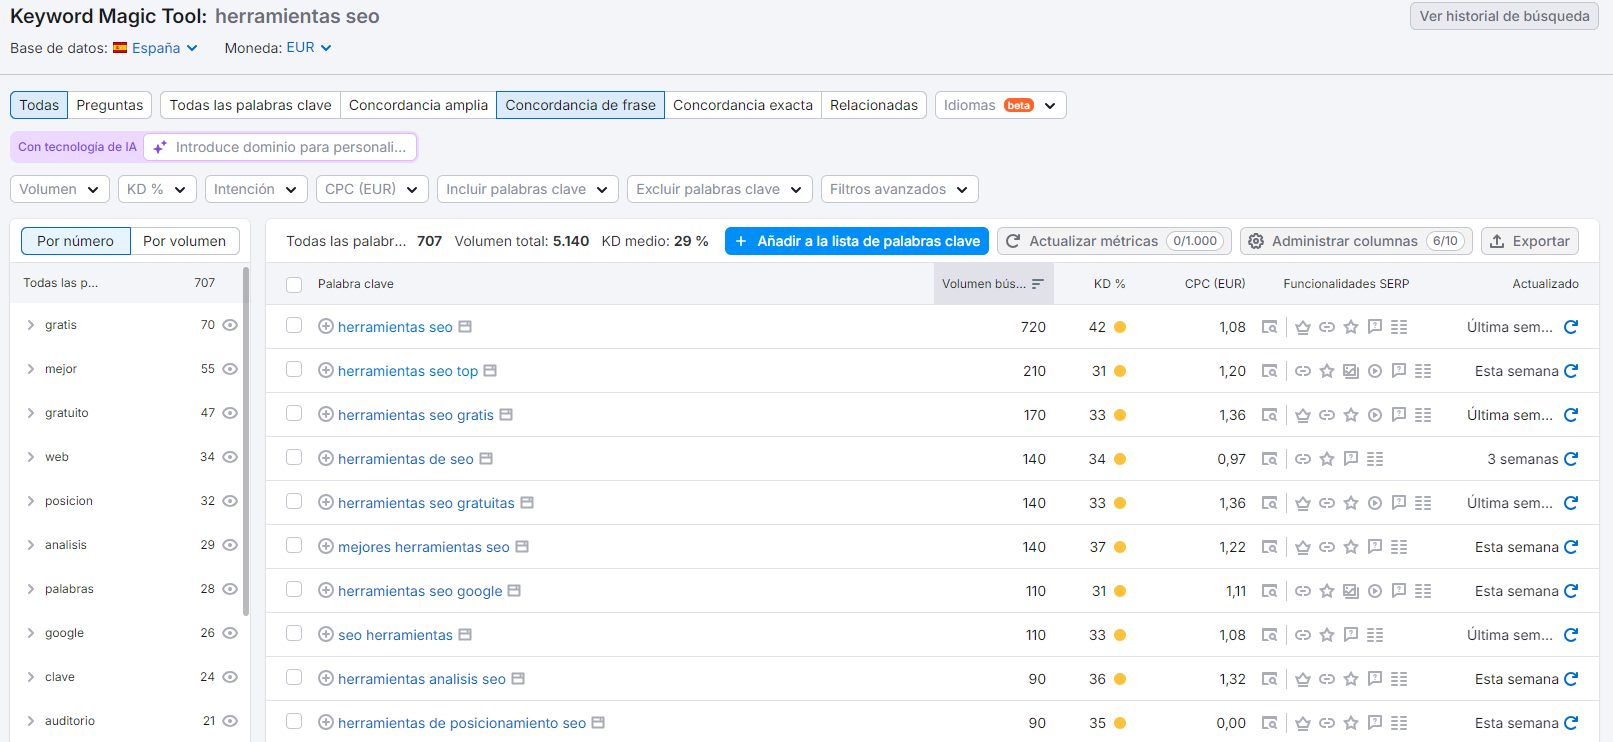Viewport: 1613px width, 742px height.
Task: Toggle the eye icon for the 'mejor' group
Action: [x=230, y=369]
